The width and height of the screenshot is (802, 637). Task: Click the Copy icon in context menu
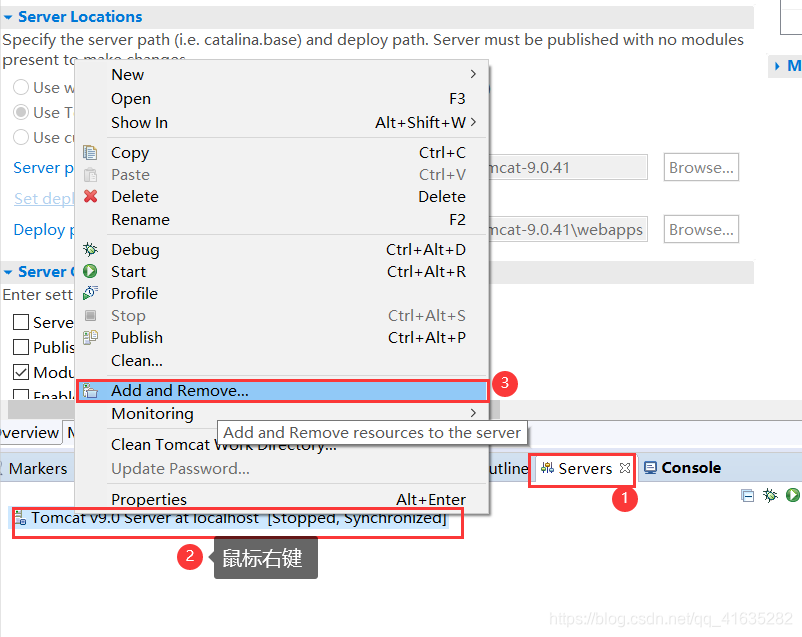pos(91,152)
